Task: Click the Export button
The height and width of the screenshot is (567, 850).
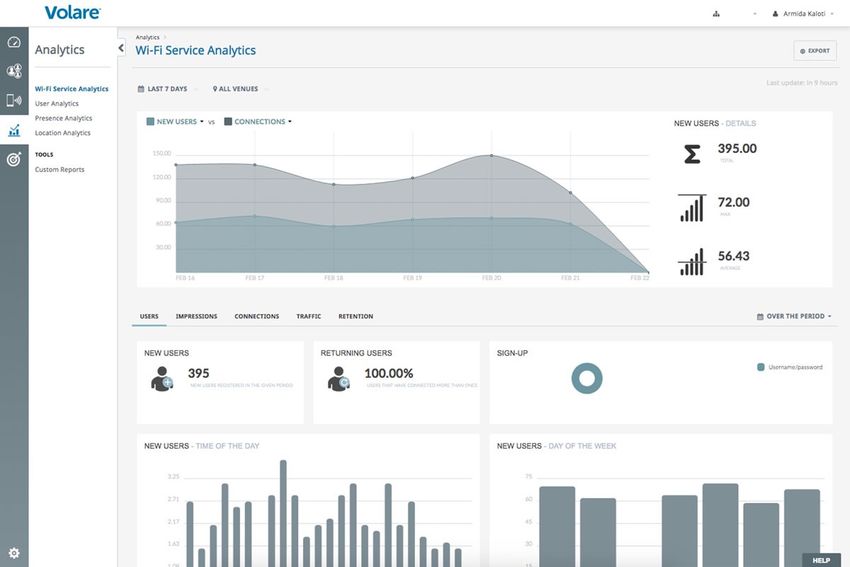Action: tap(815, 50)
